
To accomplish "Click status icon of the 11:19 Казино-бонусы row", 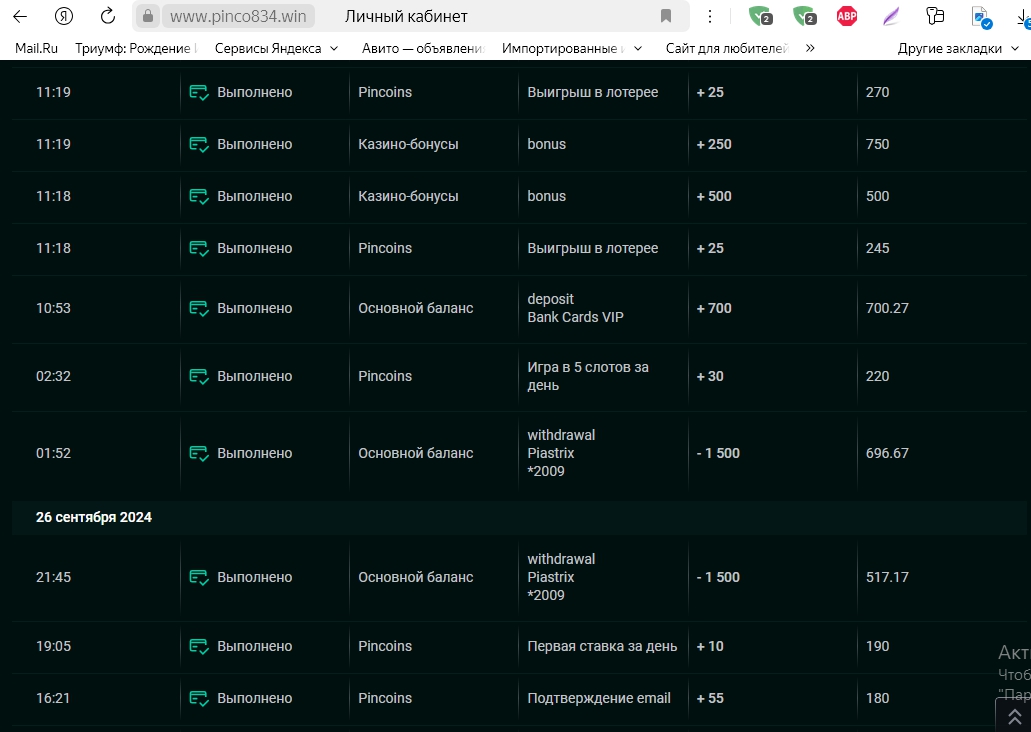I will coord(199,145).
